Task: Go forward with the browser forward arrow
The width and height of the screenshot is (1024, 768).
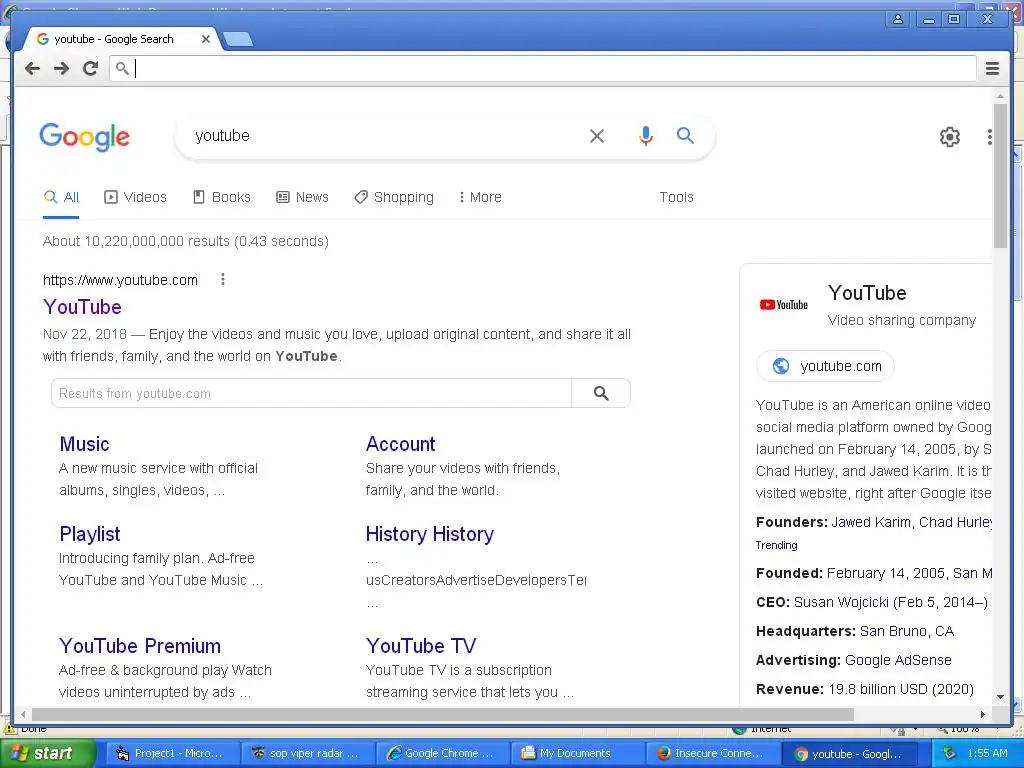Action: (x=61, y=68)
